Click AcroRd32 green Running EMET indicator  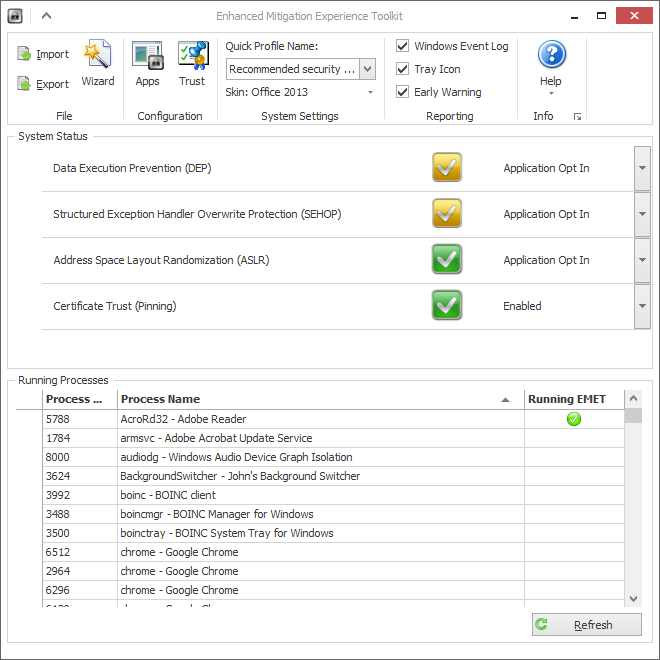[x=574, y=419]
